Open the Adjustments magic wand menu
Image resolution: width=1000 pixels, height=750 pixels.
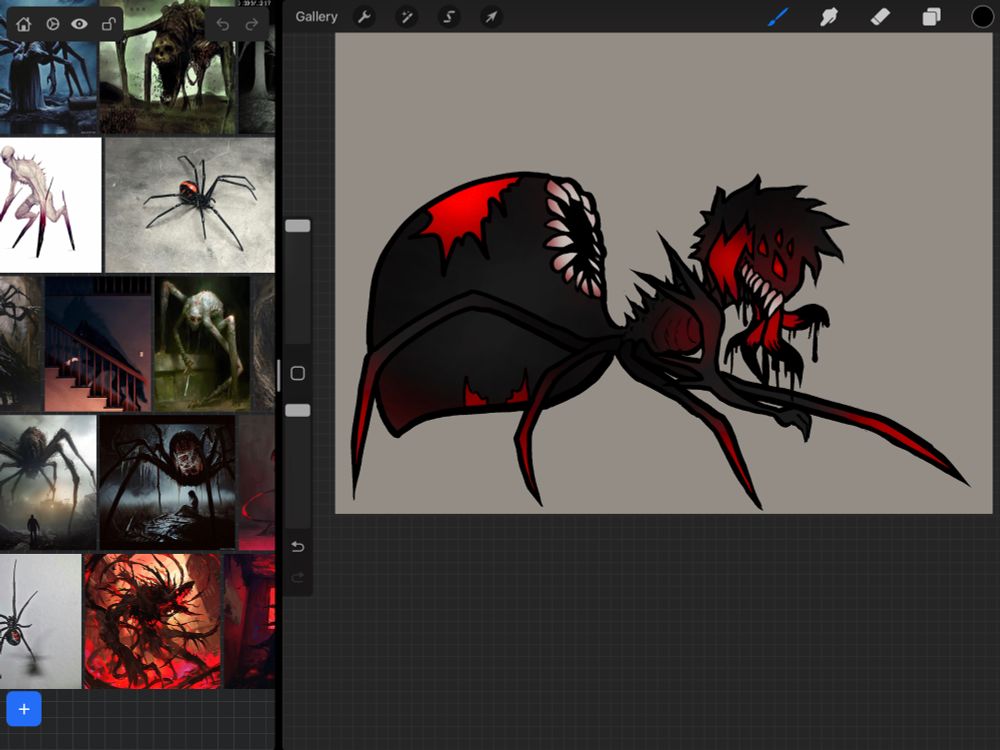tap(407, 17)
